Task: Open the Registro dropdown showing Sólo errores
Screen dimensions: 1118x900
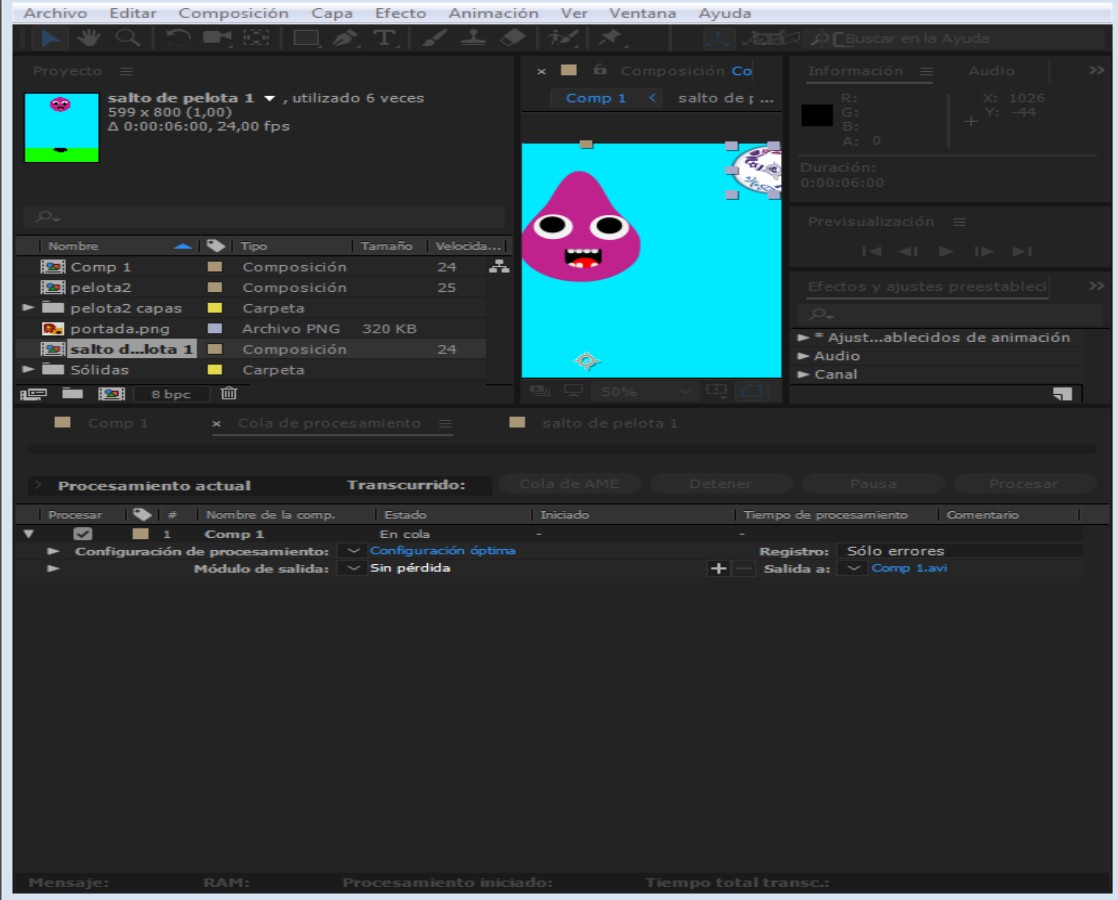Action: pyautogui.click(x=960, y=551)
